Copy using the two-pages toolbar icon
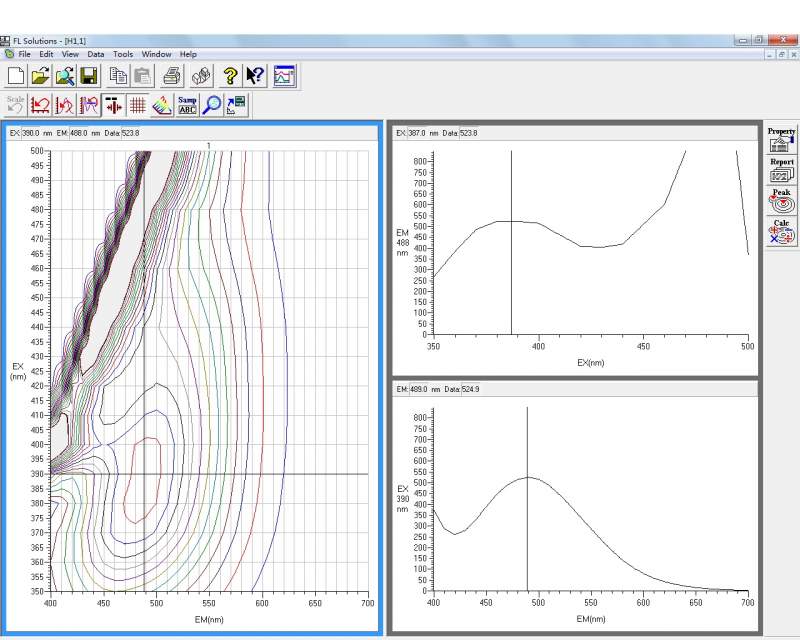 118,76
